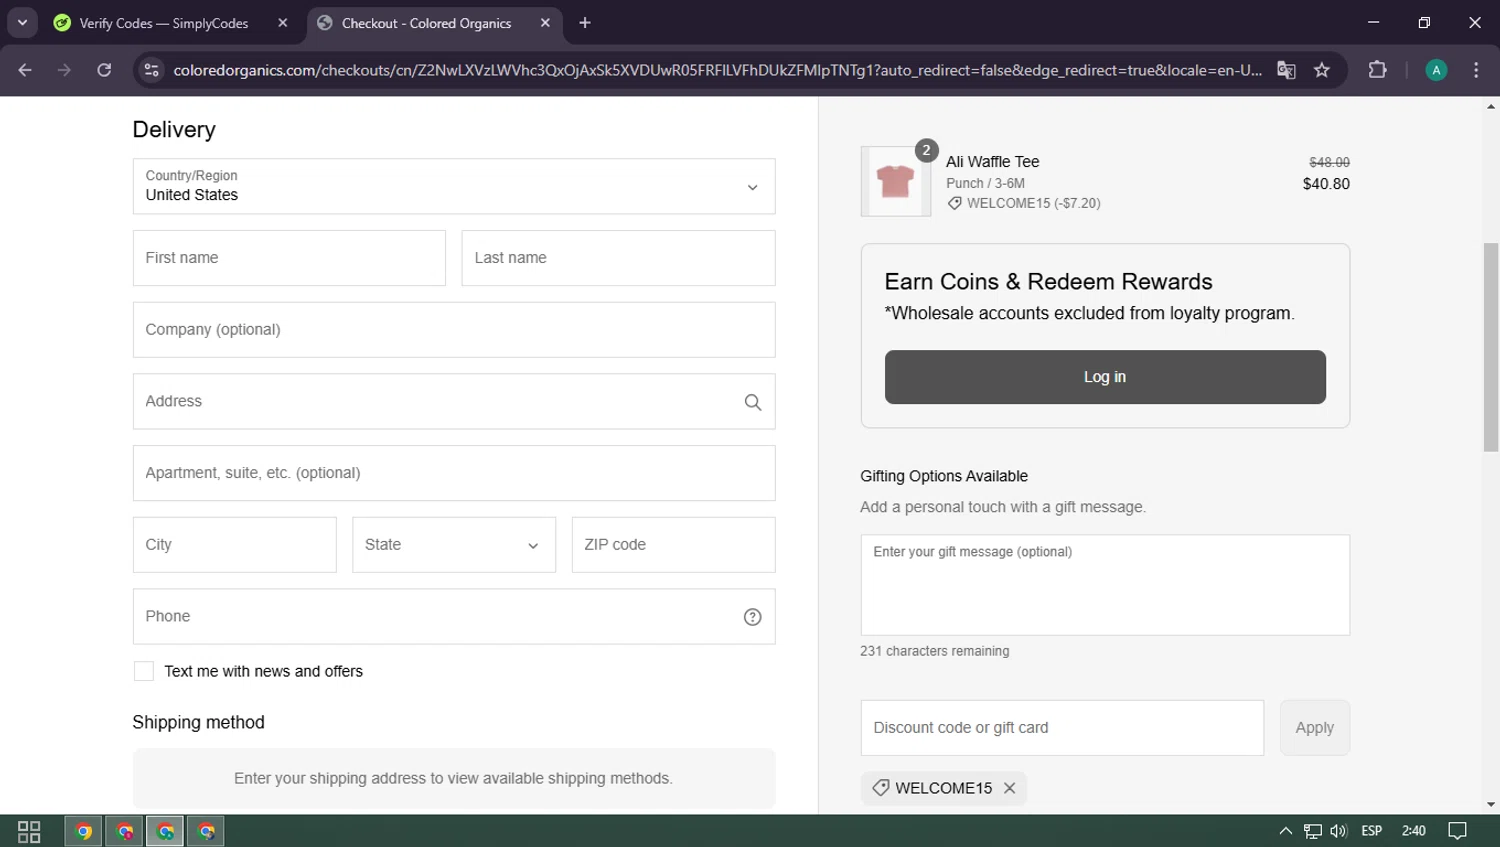Click the Apply discount button
Viewport: 1500px width, 847px height.
click(x=1315, y=728)
